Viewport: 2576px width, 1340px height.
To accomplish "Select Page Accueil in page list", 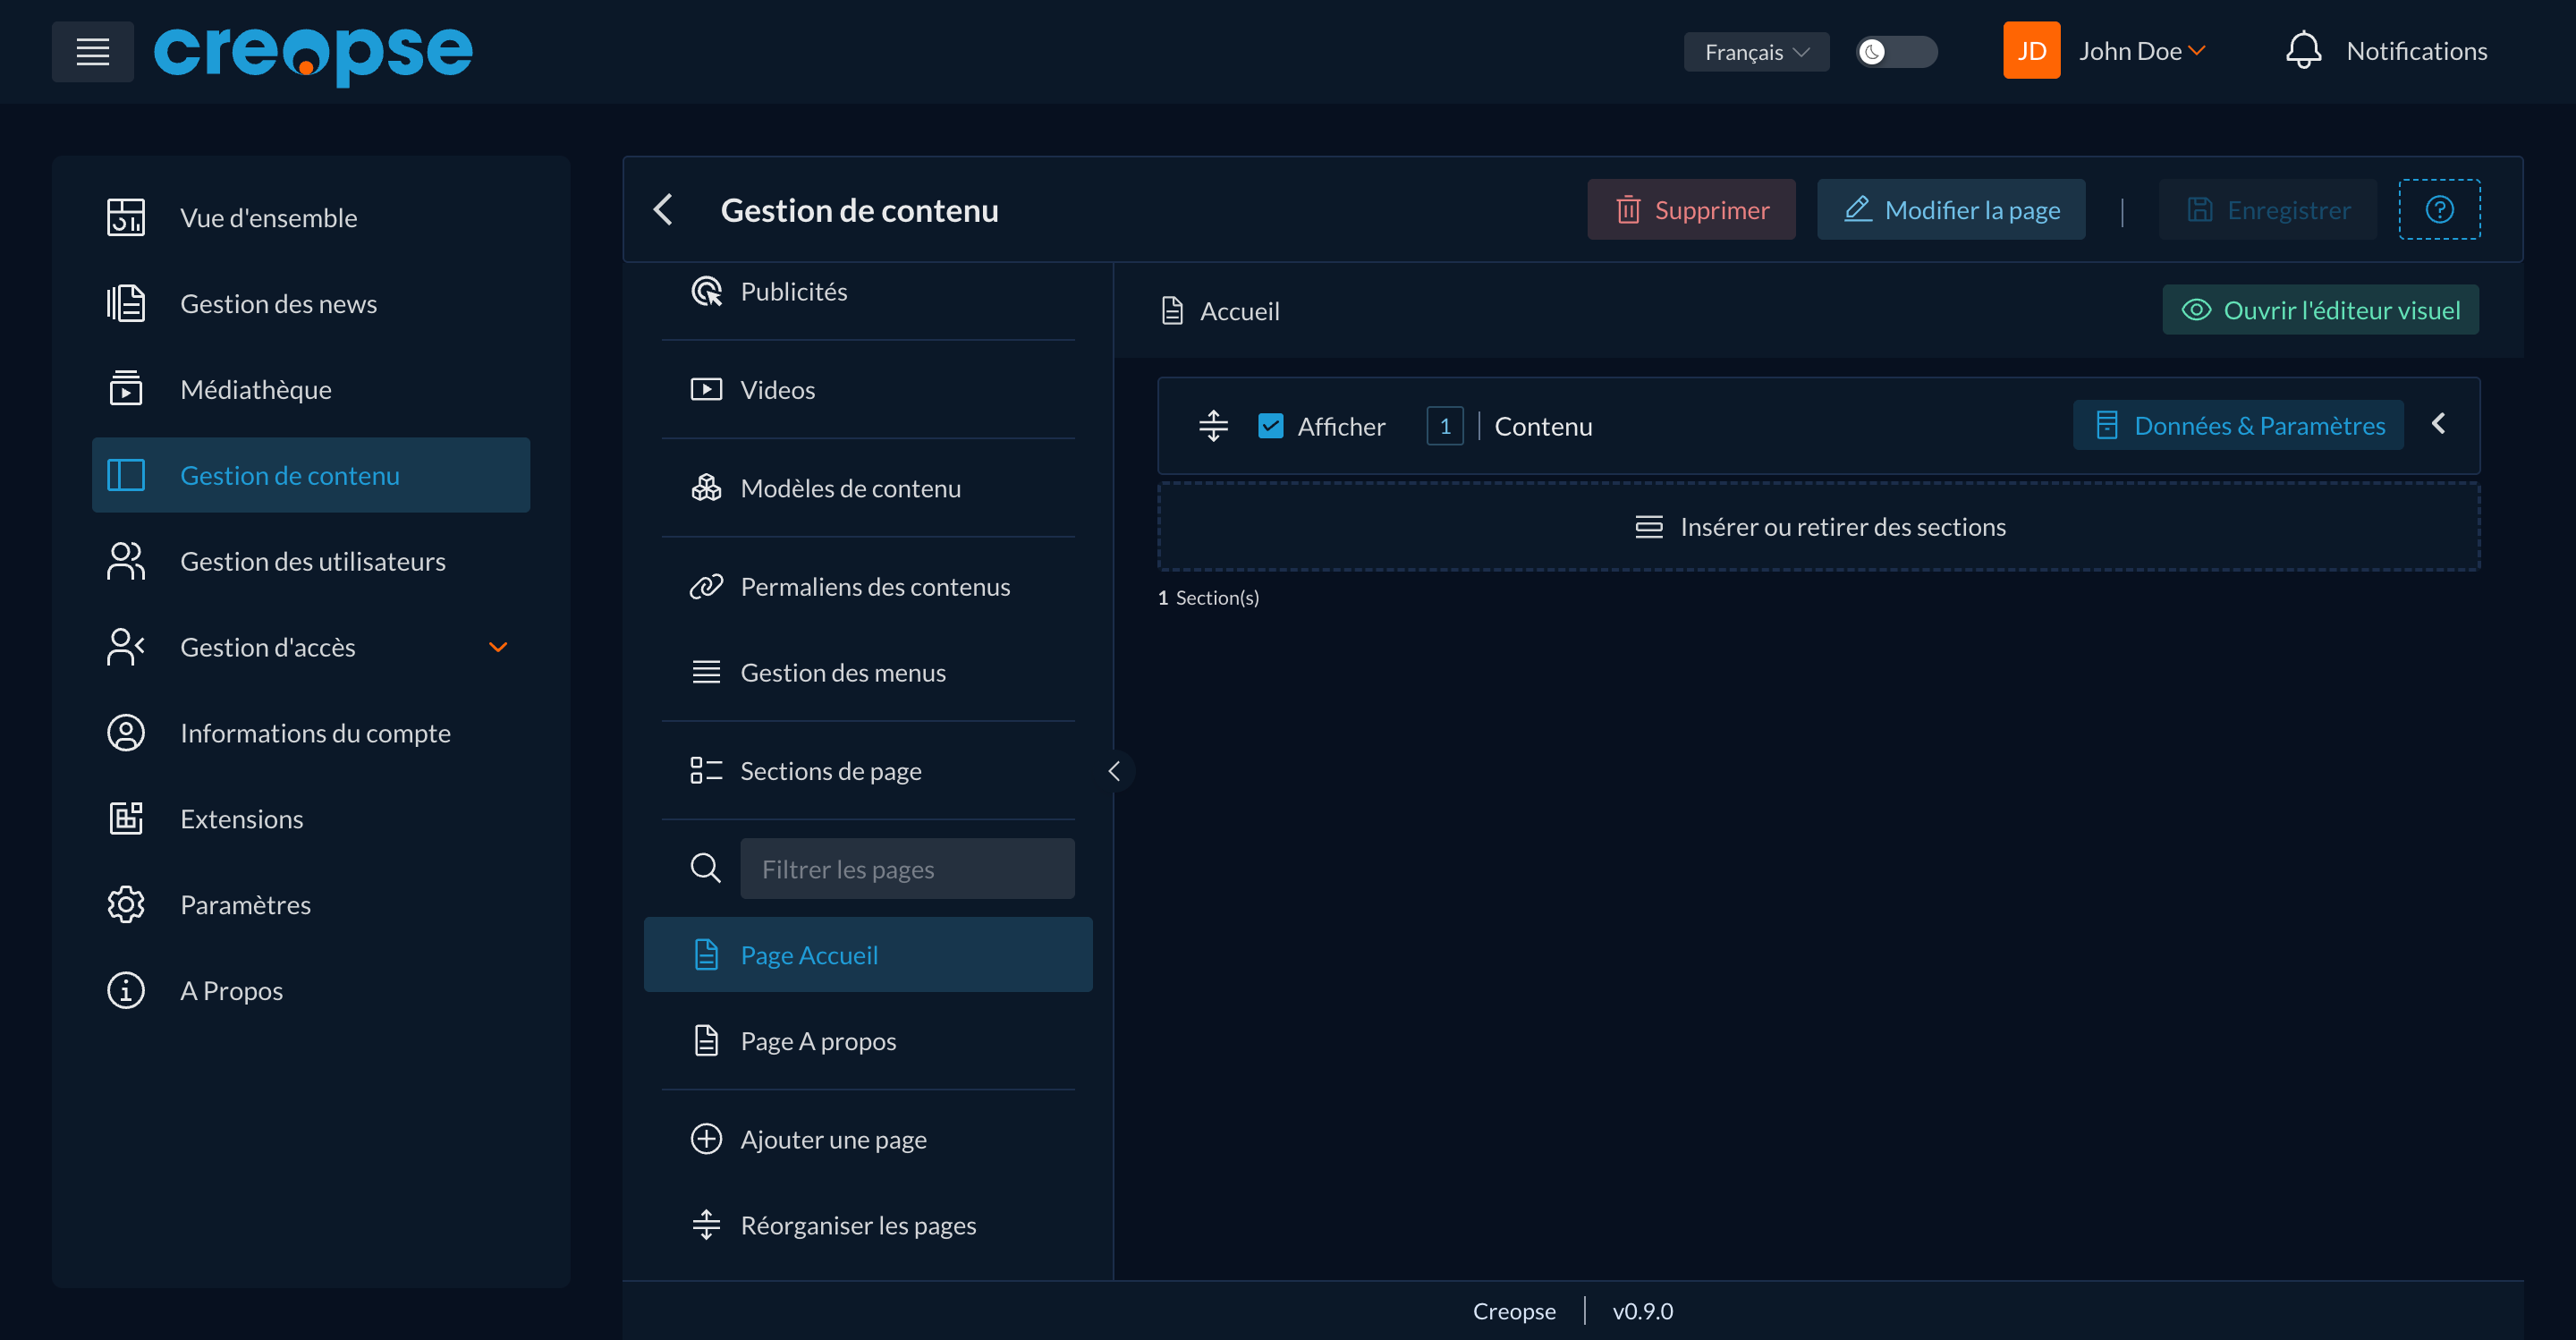I will [x=868, y=954].
